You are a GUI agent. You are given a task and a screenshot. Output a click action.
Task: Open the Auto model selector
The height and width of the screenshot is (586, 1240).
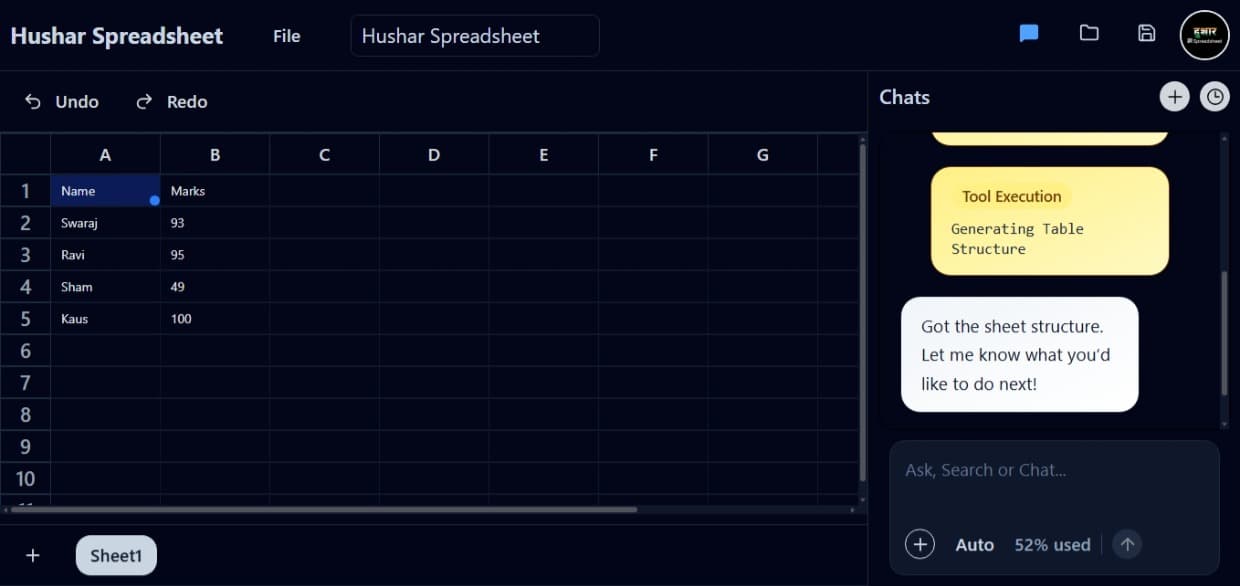974,544
